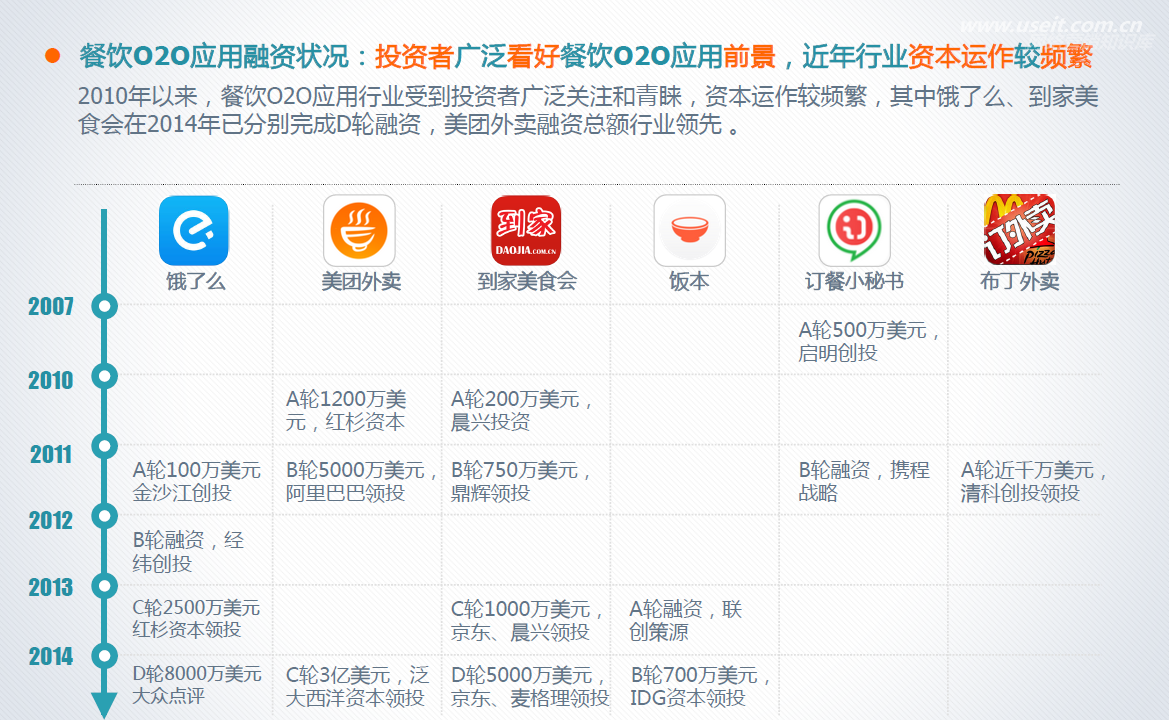Screen dimensions: 1169x720
Task: Click the 美团外卖 column label
Action: click(x=361, y=282)
